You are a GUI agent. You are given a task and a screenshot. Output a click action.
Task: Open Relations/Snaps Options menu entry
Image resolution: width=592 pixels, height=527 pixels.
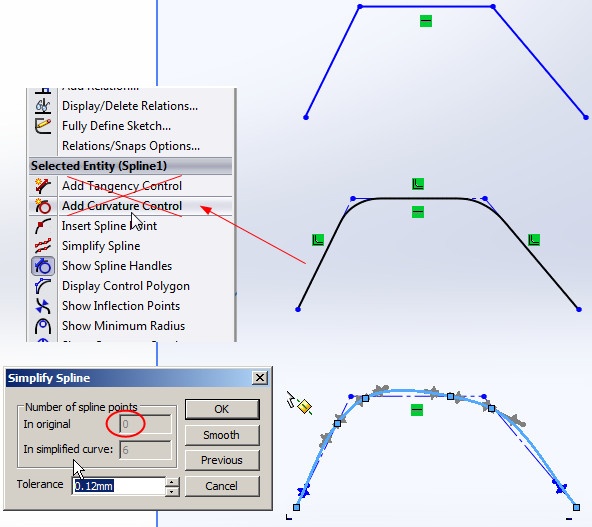coord(131,146)
